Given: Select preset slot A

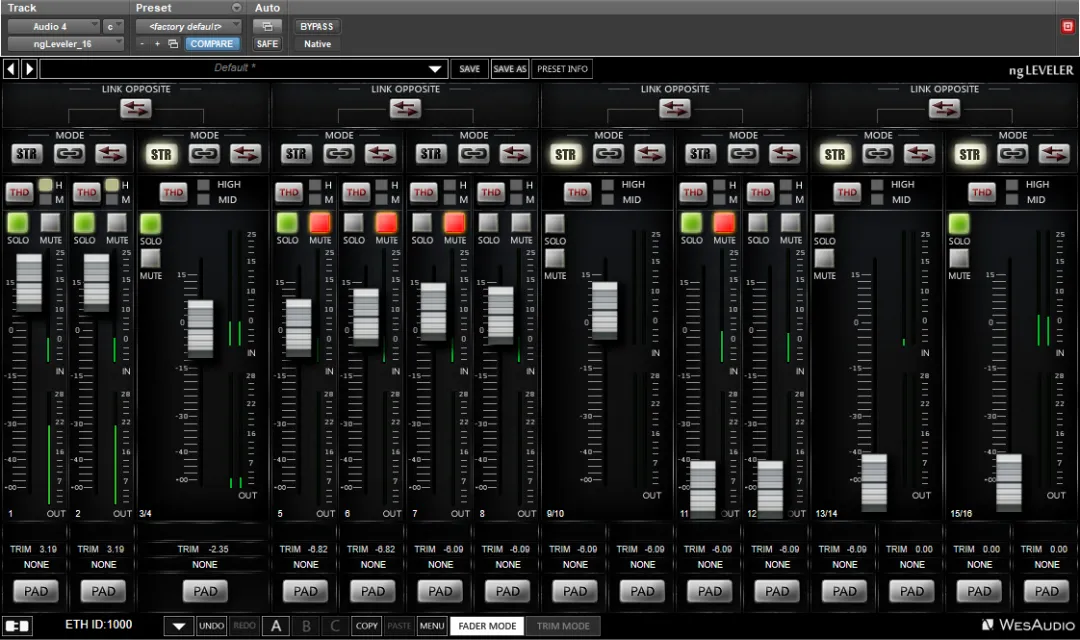Looking at the screenshot, I should 276,626.
